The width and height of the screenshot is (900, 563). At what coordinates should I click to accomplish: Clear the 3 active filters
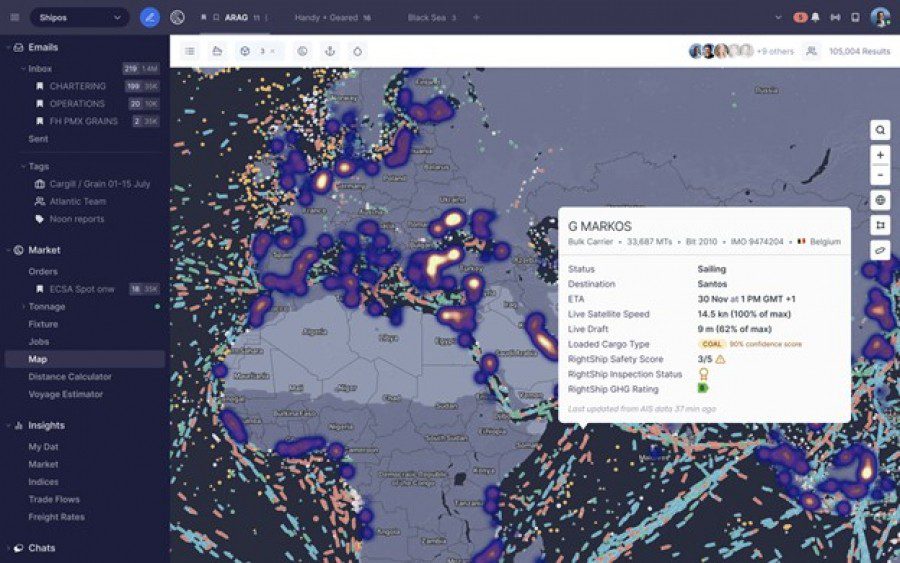click(x=273, y=51)
